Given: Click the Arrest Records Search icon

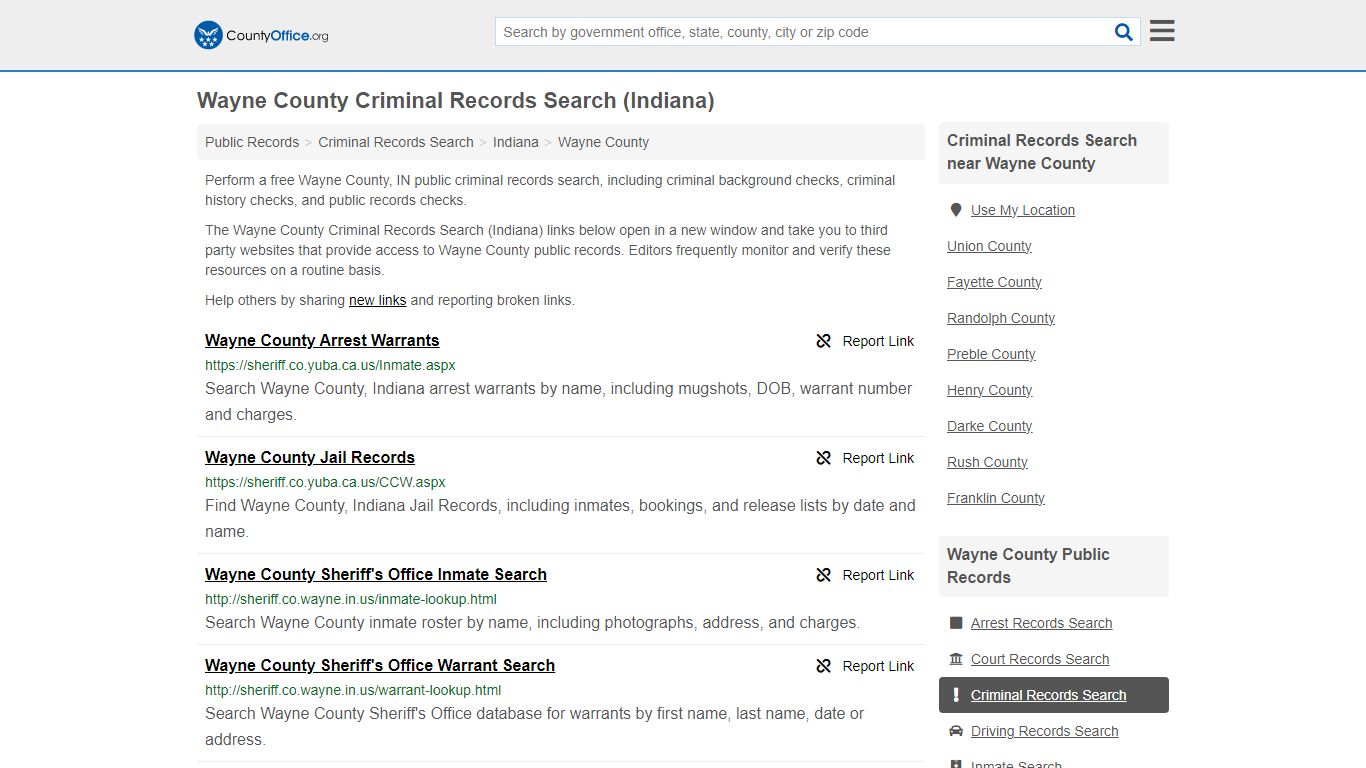Looking at the screenshot, I should pos(956,623).
